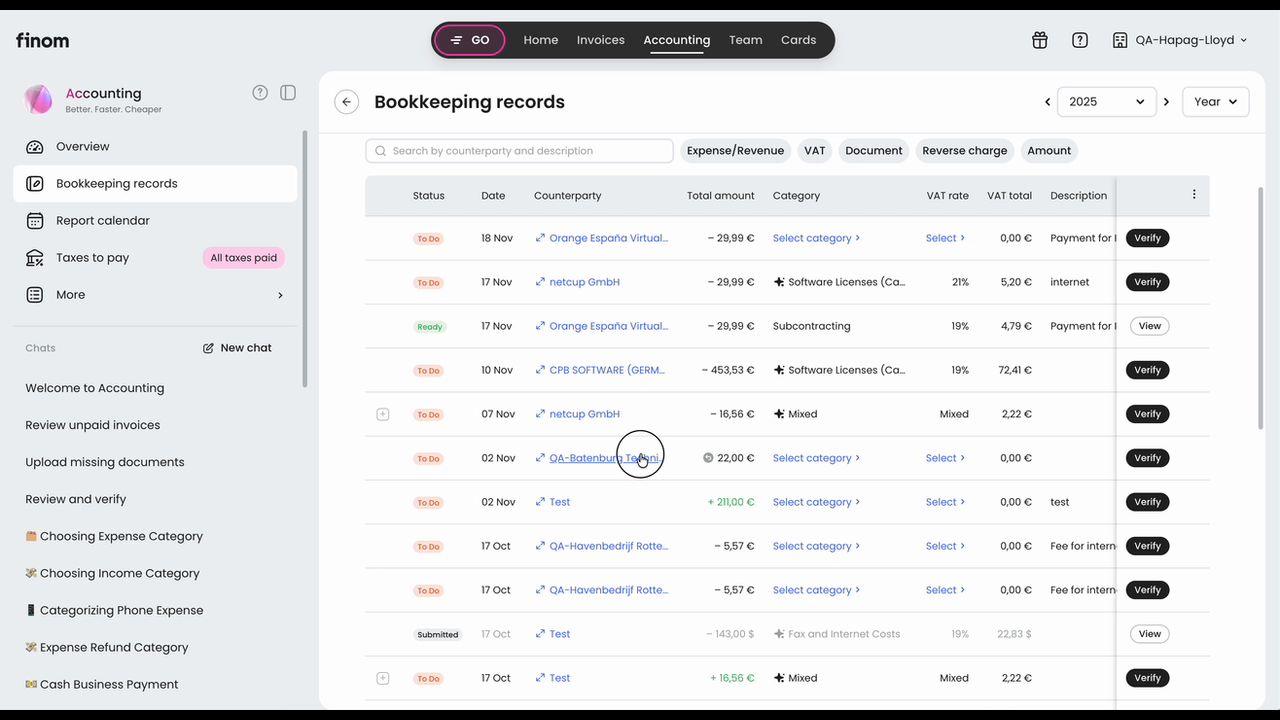Open VAT Select for QA-Batenburg row
This screenshot has height=720, width=1280.
pyautogui.click(x=945, y=458)
